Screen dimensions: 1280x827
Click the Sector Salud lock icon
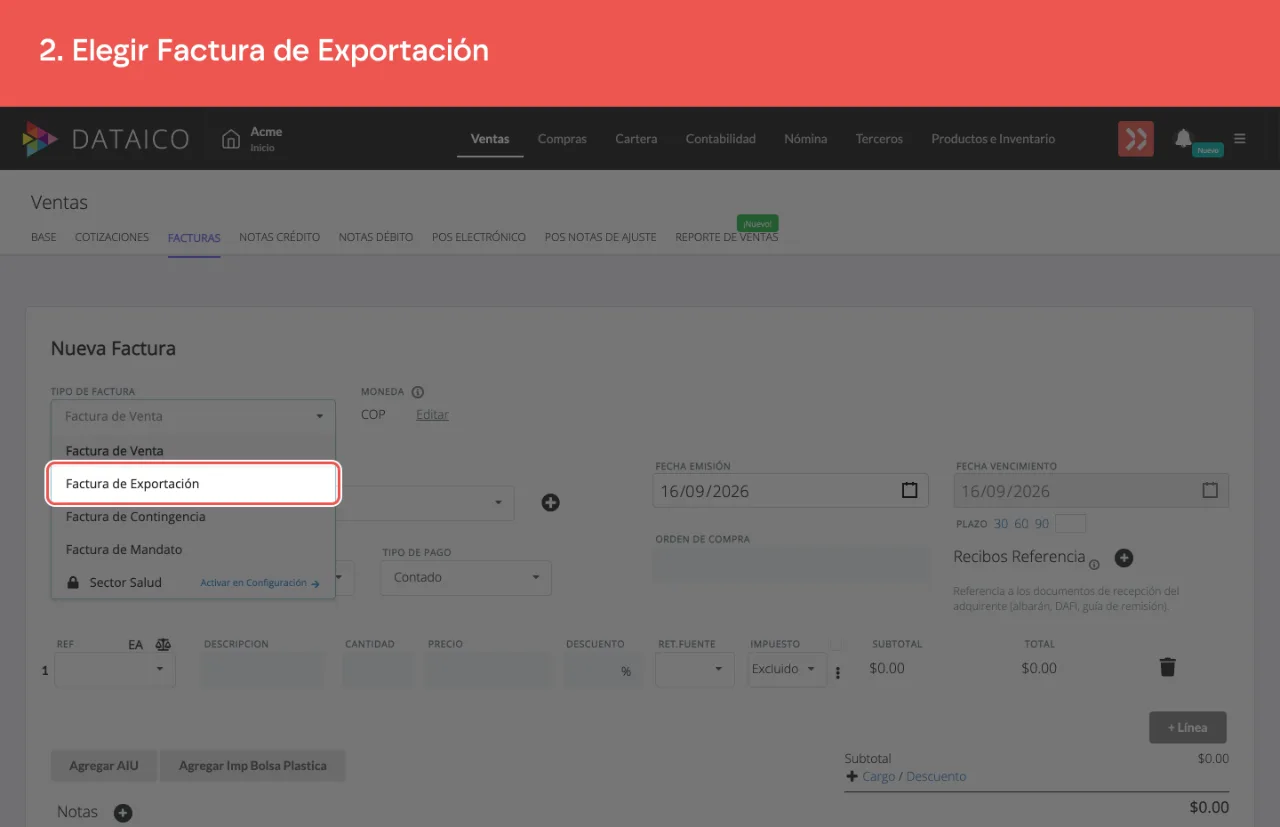click(x=72, y=582)
